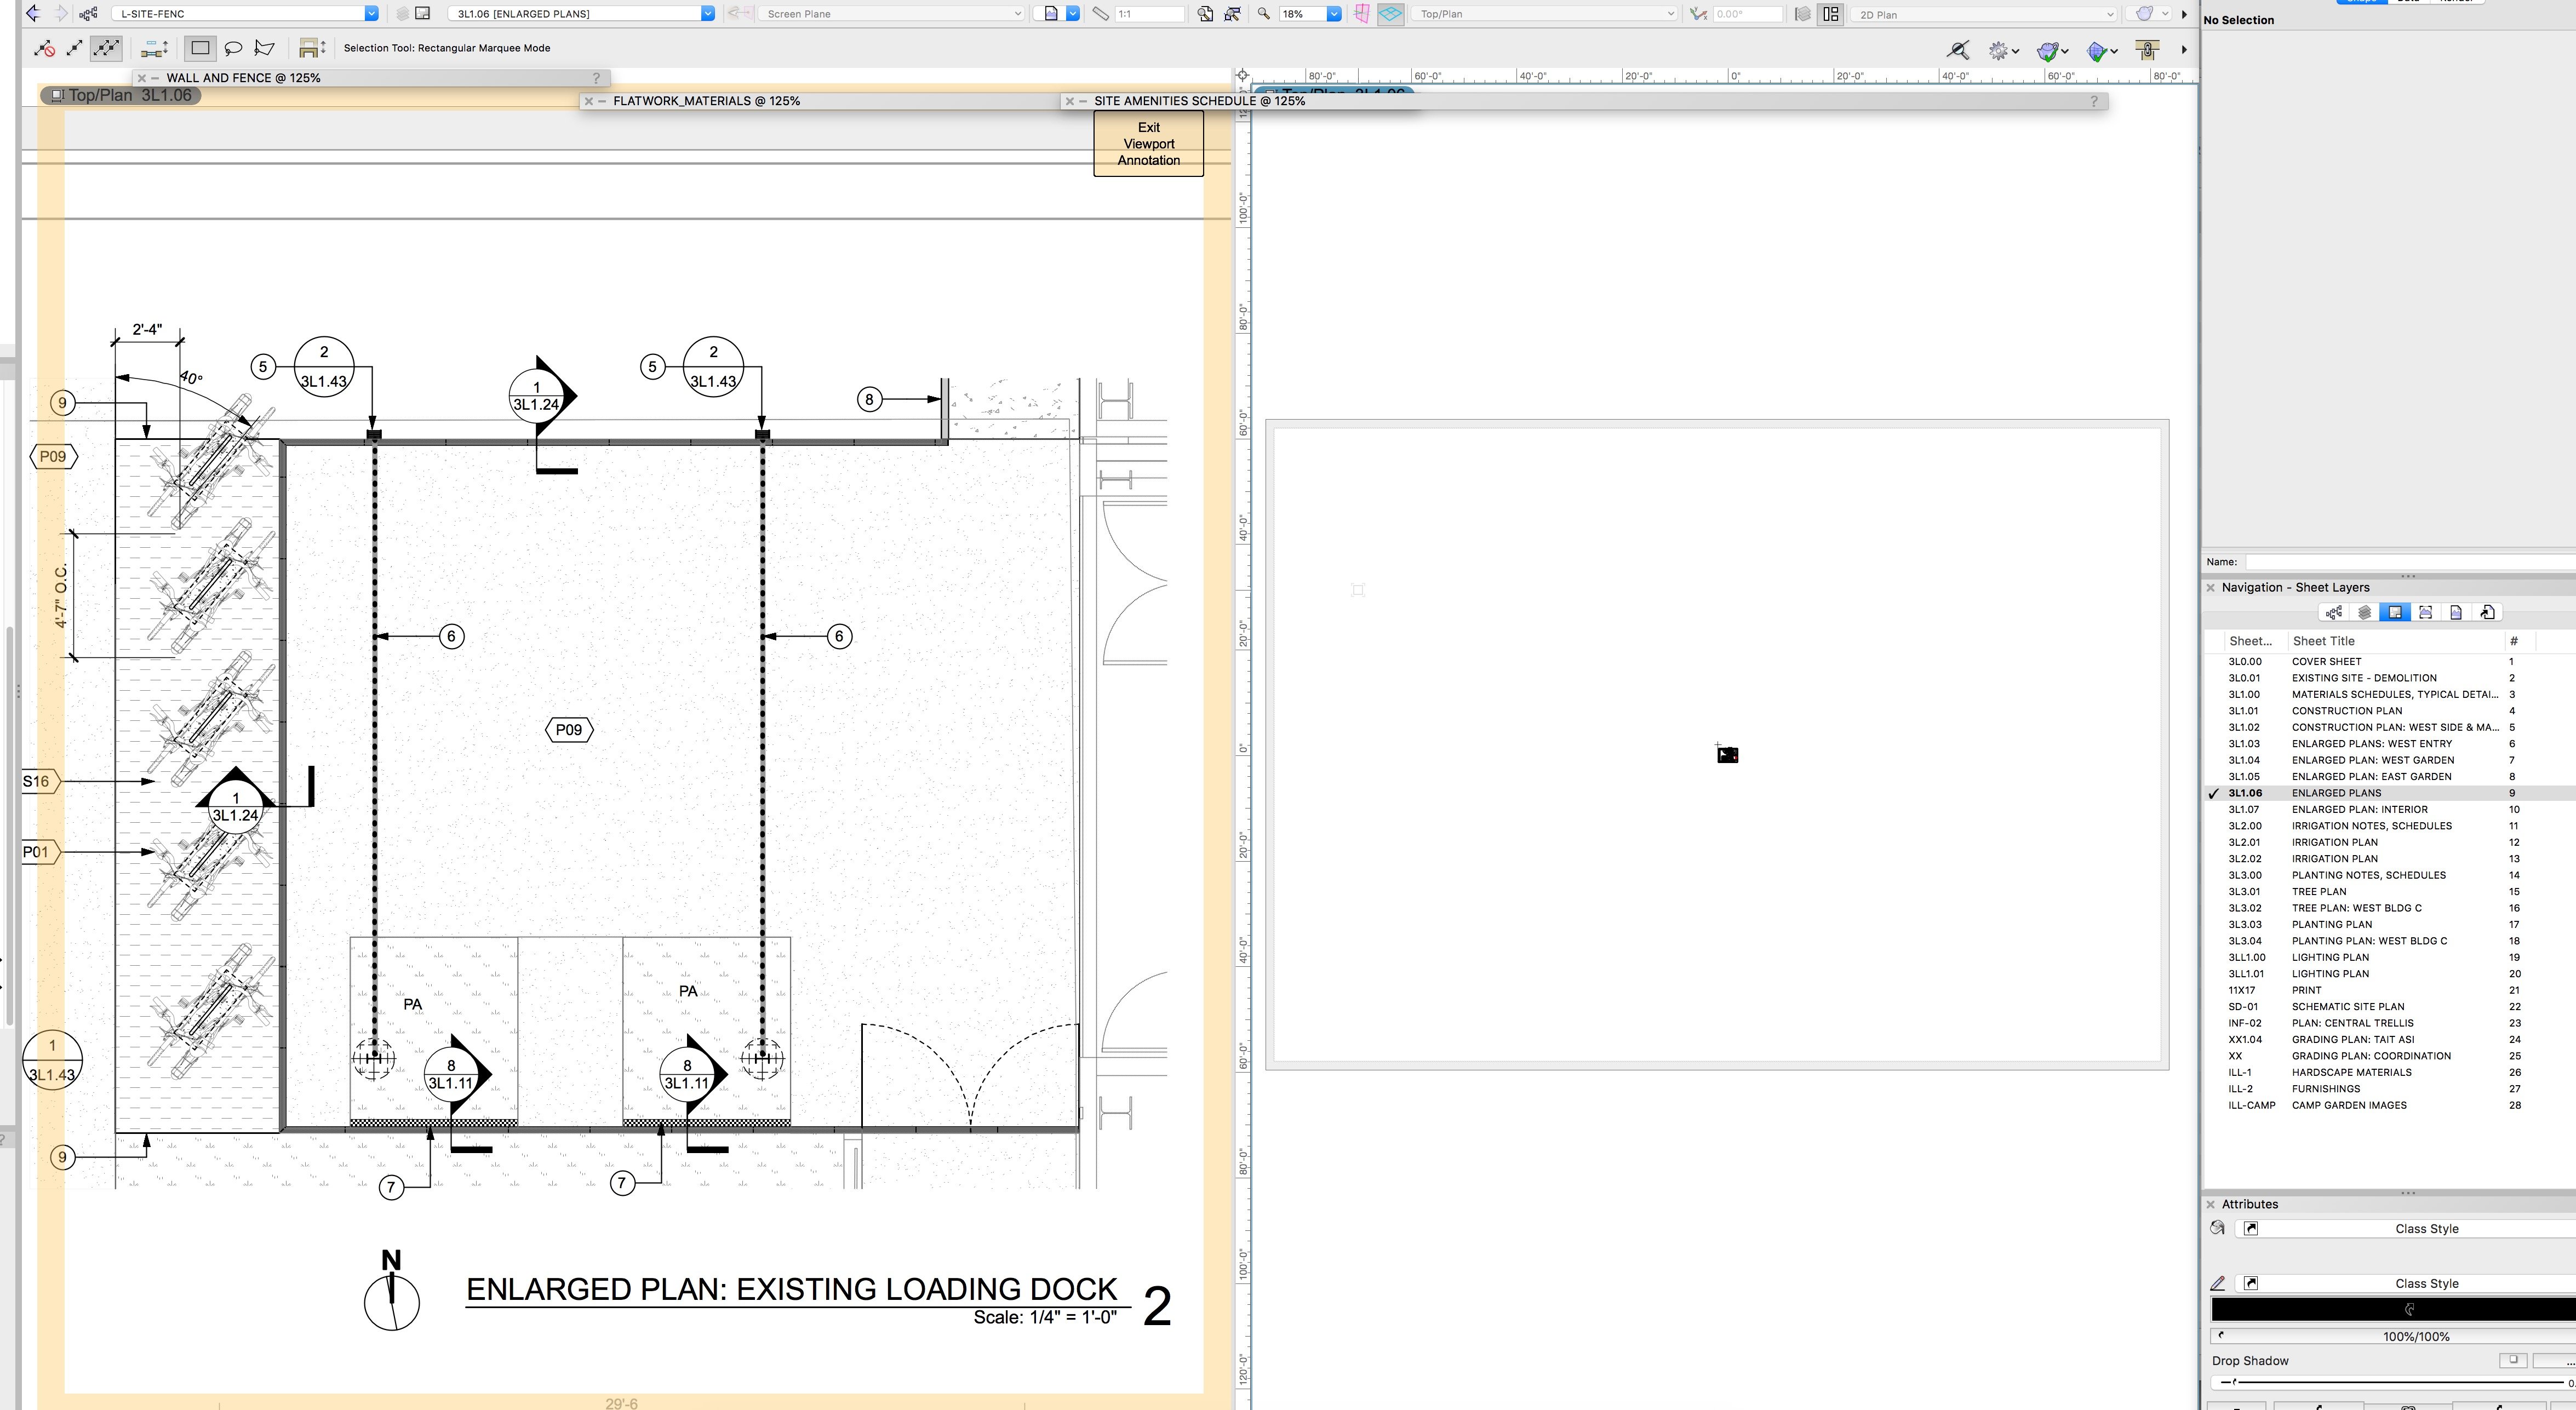2576x1410 pixels.
Task: Open the active class L-SITE-FENC dropdown
Action: pos(371,14)
